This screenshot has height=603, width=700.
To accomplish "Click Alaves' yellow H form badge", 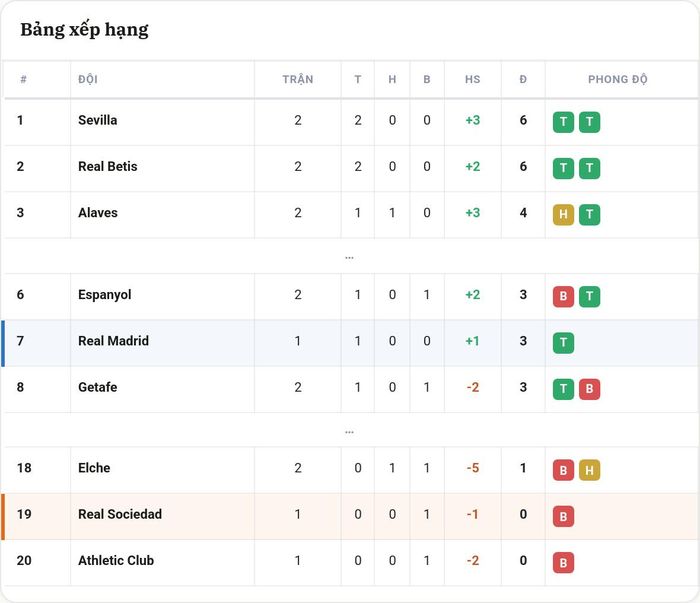I will coord(563,215).
